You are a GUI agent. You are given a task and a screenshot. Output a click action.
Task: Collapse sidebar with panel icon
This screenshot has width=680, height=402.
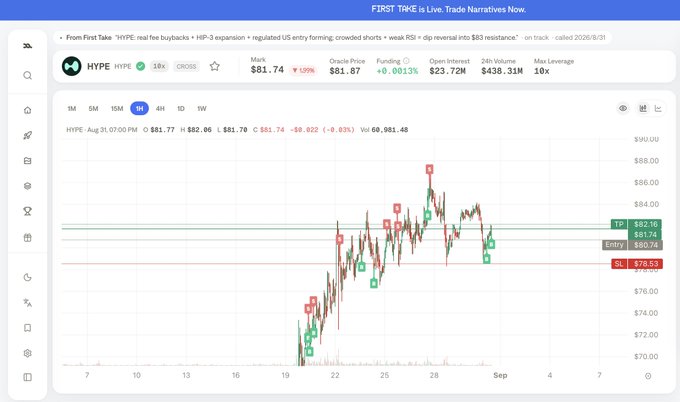[27, 377]
